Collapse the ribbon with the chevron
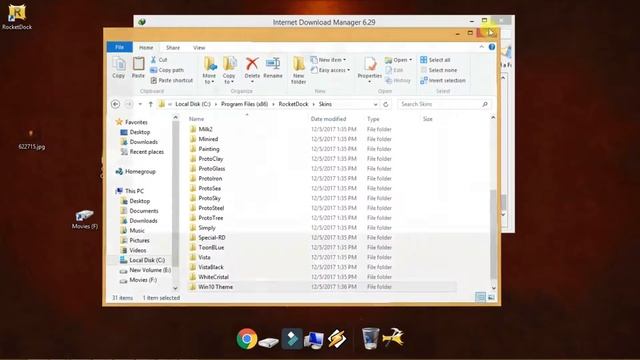640x360 pixels. click(482, 47)
